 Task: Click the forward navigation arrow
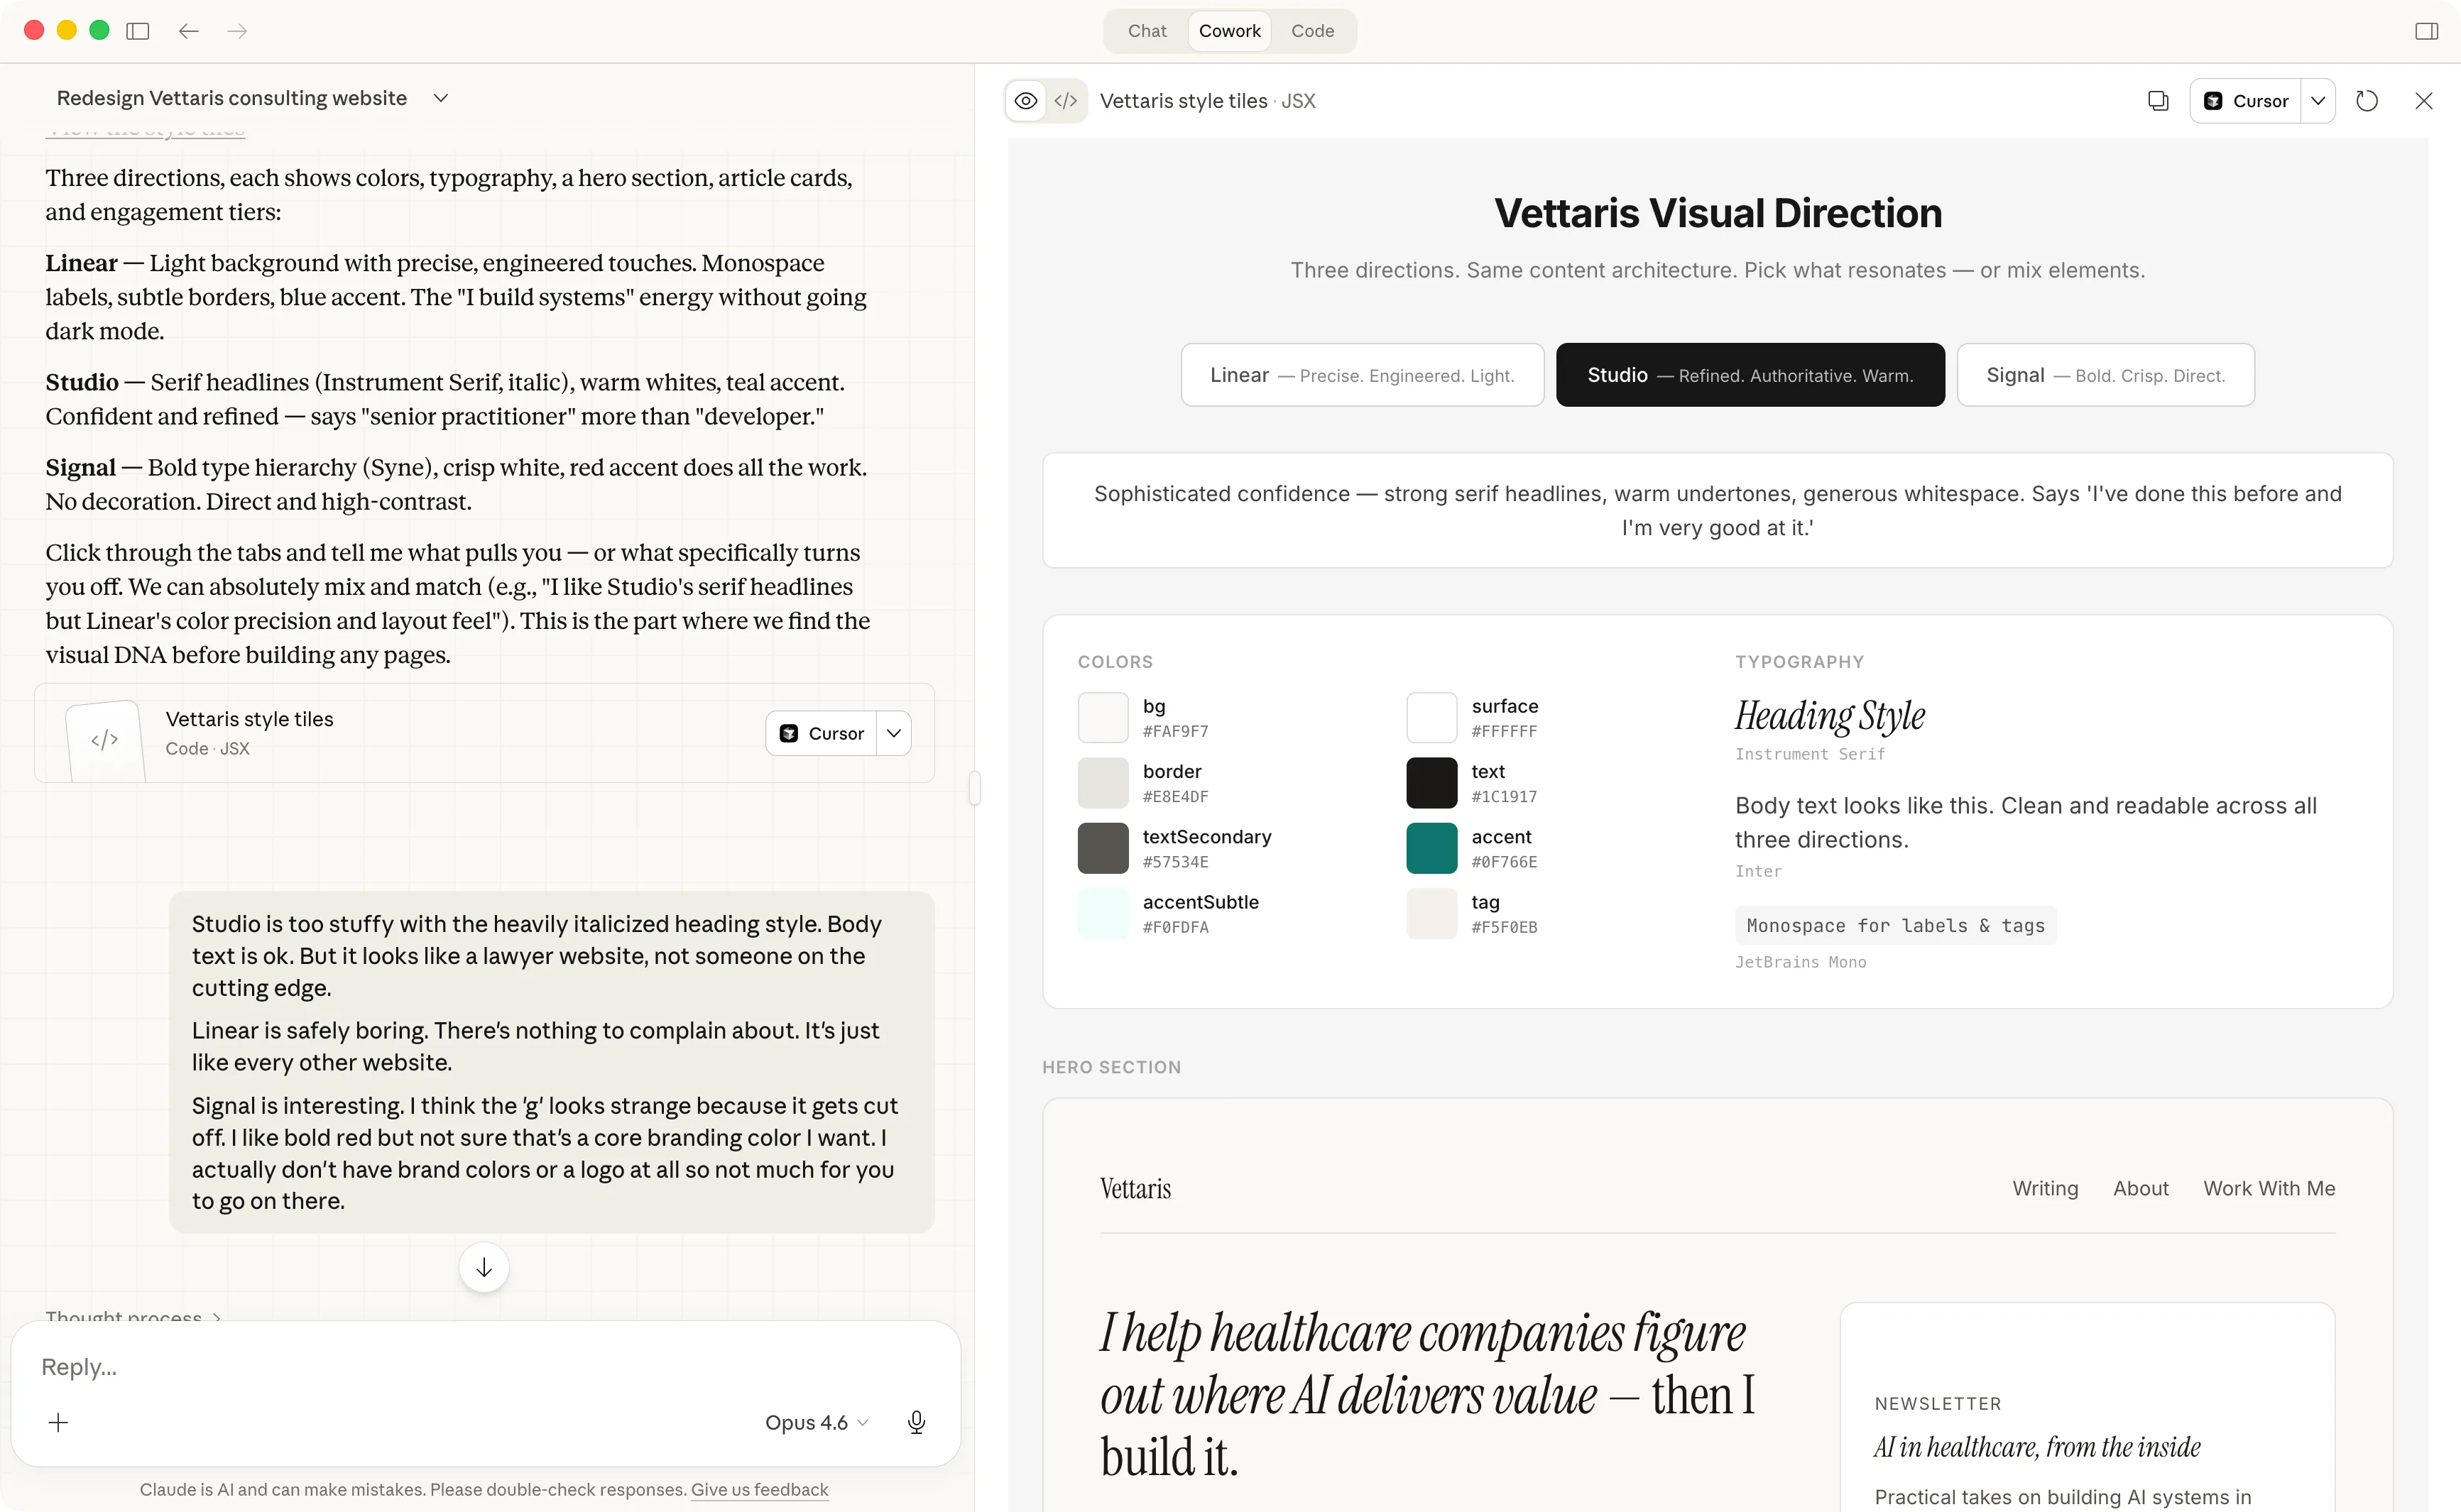pyautogui.click(x=237, y=31)
